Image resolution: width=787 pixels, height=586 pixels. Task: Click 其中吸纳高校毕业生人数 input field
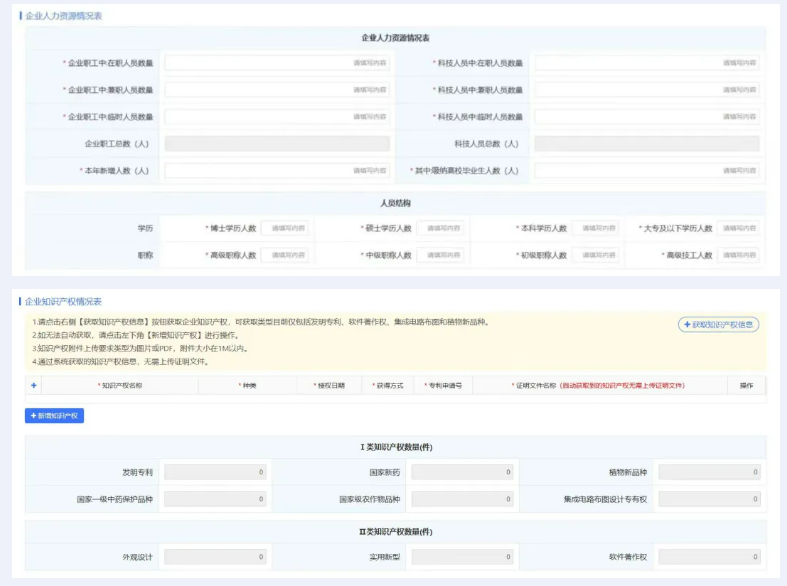tap(646, 171)
